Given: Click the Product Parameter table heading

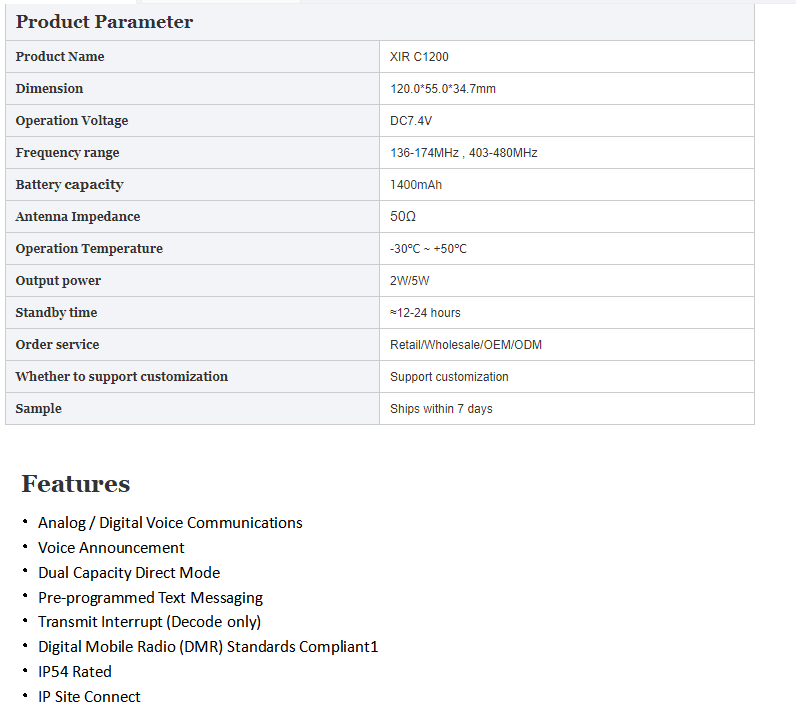Looking at the screenshot, I should point(104,22).
